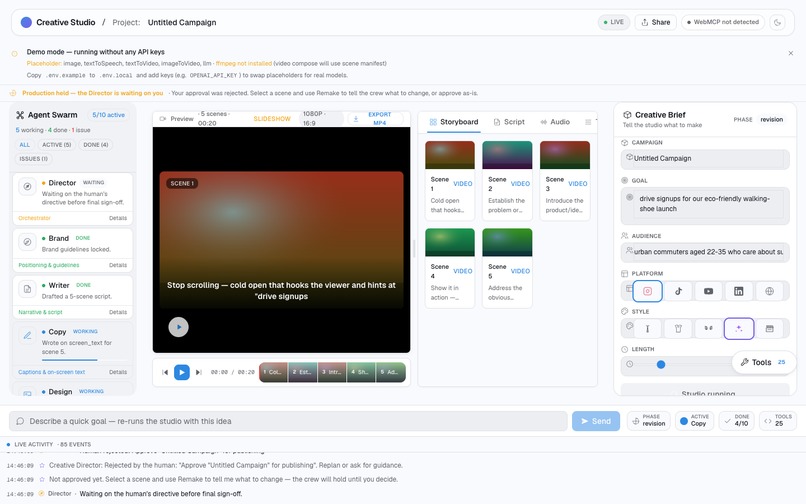The width and height of the screenshot is (806, 504).
Task: Select TikTok as the platform
Action: [x=678, y=291]
